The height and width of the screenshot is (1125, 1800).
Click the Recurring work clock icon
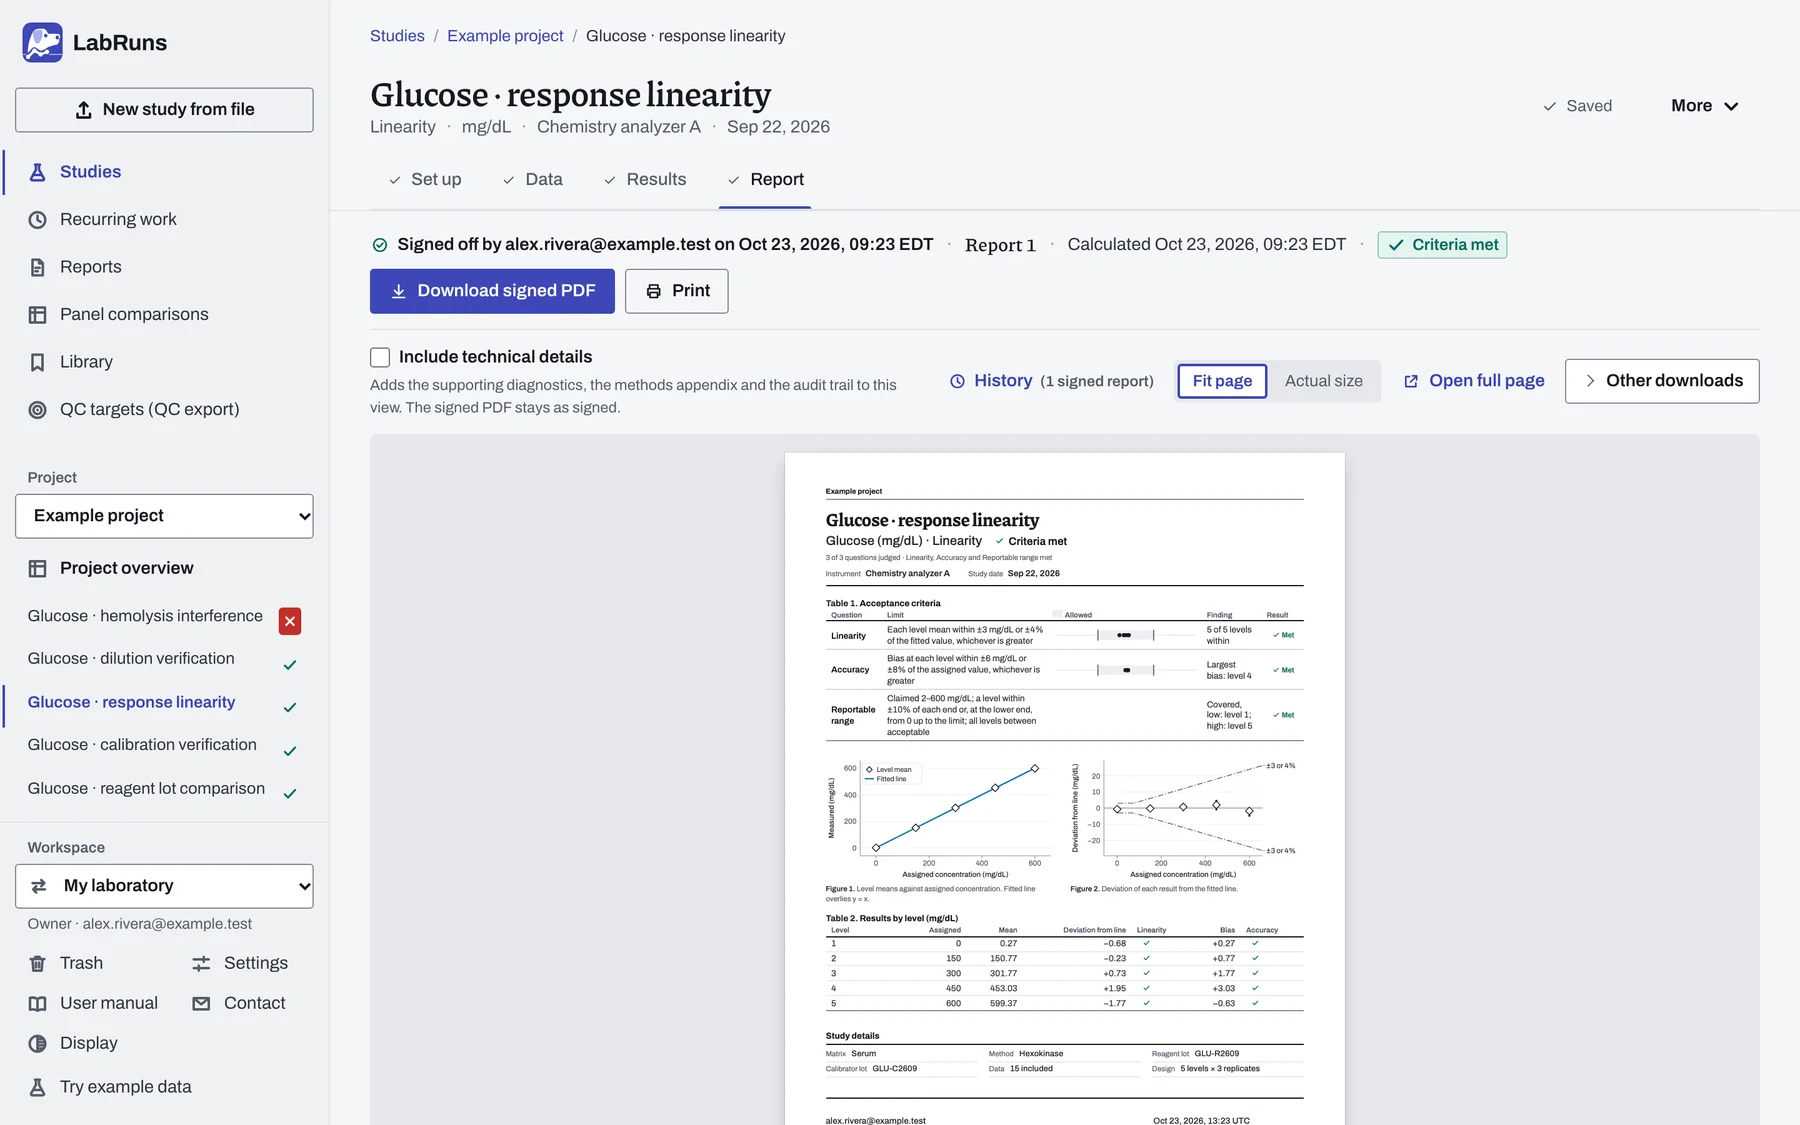pyautogui.click(x=37, y=220)
